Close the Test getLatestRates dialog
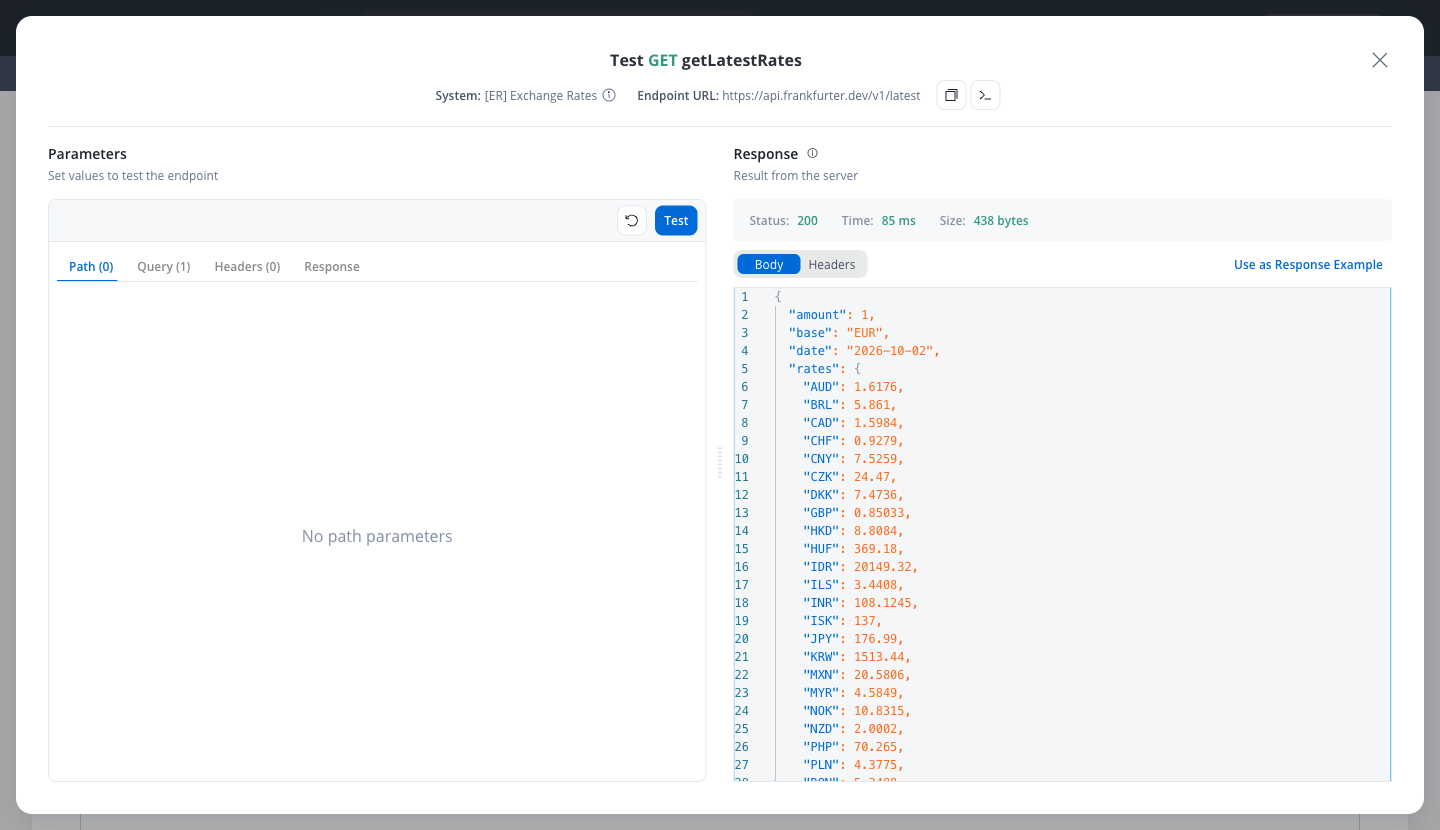This screenshot has height=830, width=1440. point(1380,60)
